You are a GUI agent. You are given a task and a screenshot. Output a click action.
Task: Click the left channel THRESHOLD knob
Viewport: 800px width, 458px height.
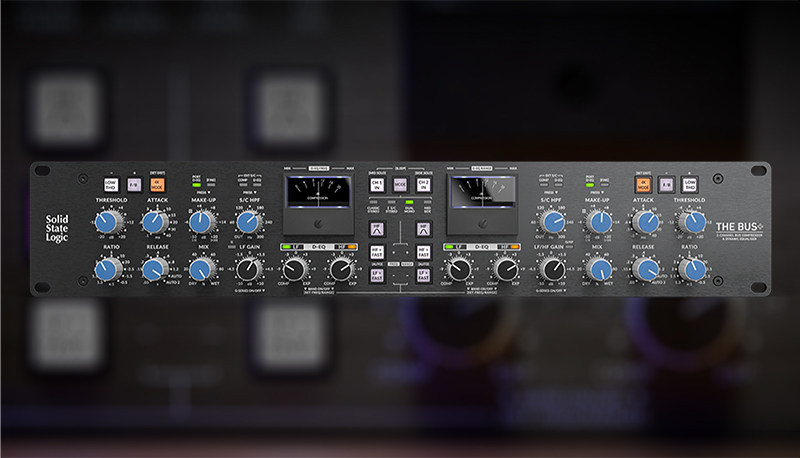108,222
